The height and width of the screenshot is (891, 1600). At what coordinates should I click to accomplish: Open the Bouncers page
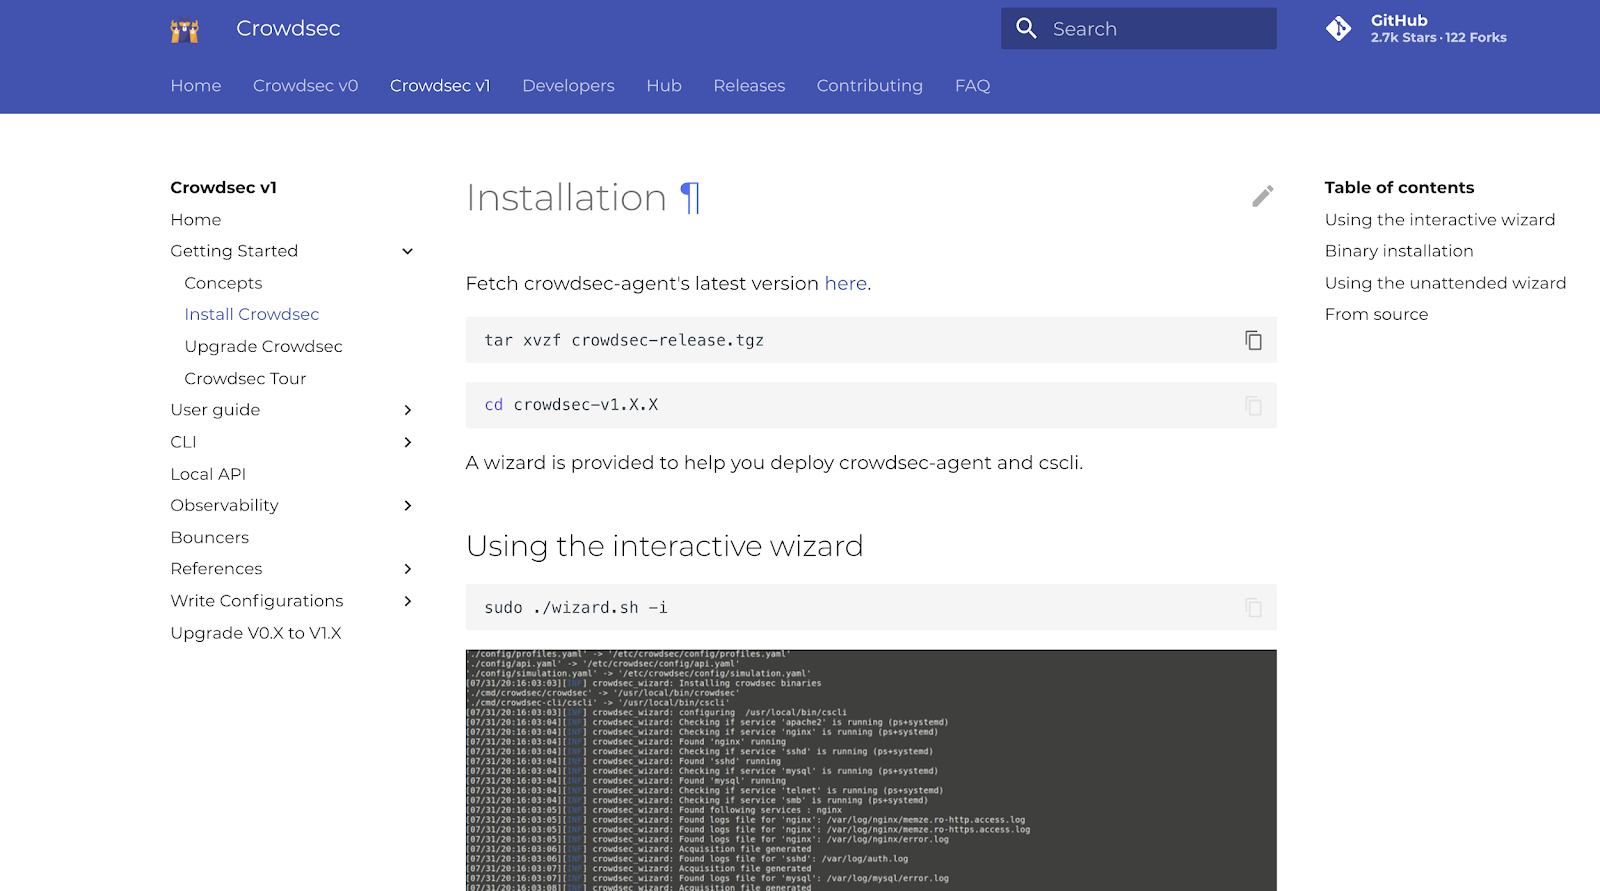click(210, 537)
